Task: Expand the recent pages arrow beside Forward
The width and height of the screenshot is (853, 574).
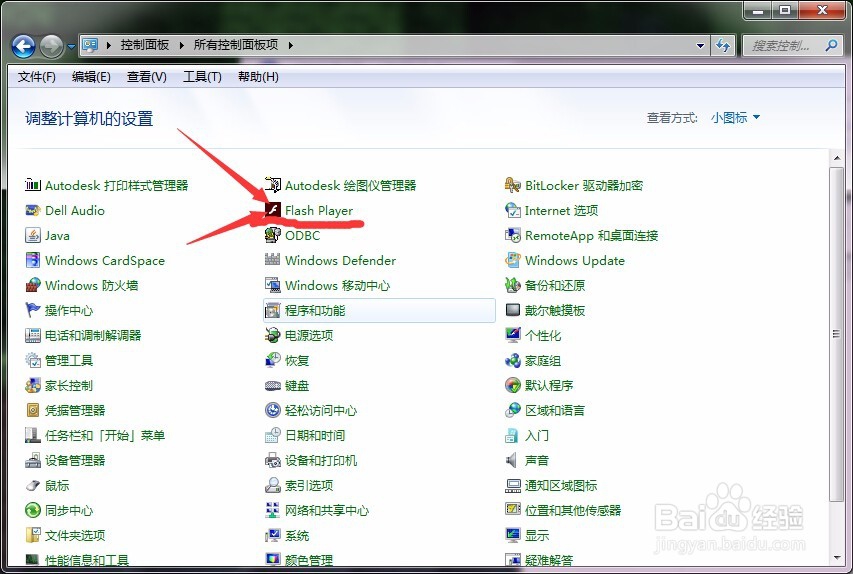Action: click(71, 47)
